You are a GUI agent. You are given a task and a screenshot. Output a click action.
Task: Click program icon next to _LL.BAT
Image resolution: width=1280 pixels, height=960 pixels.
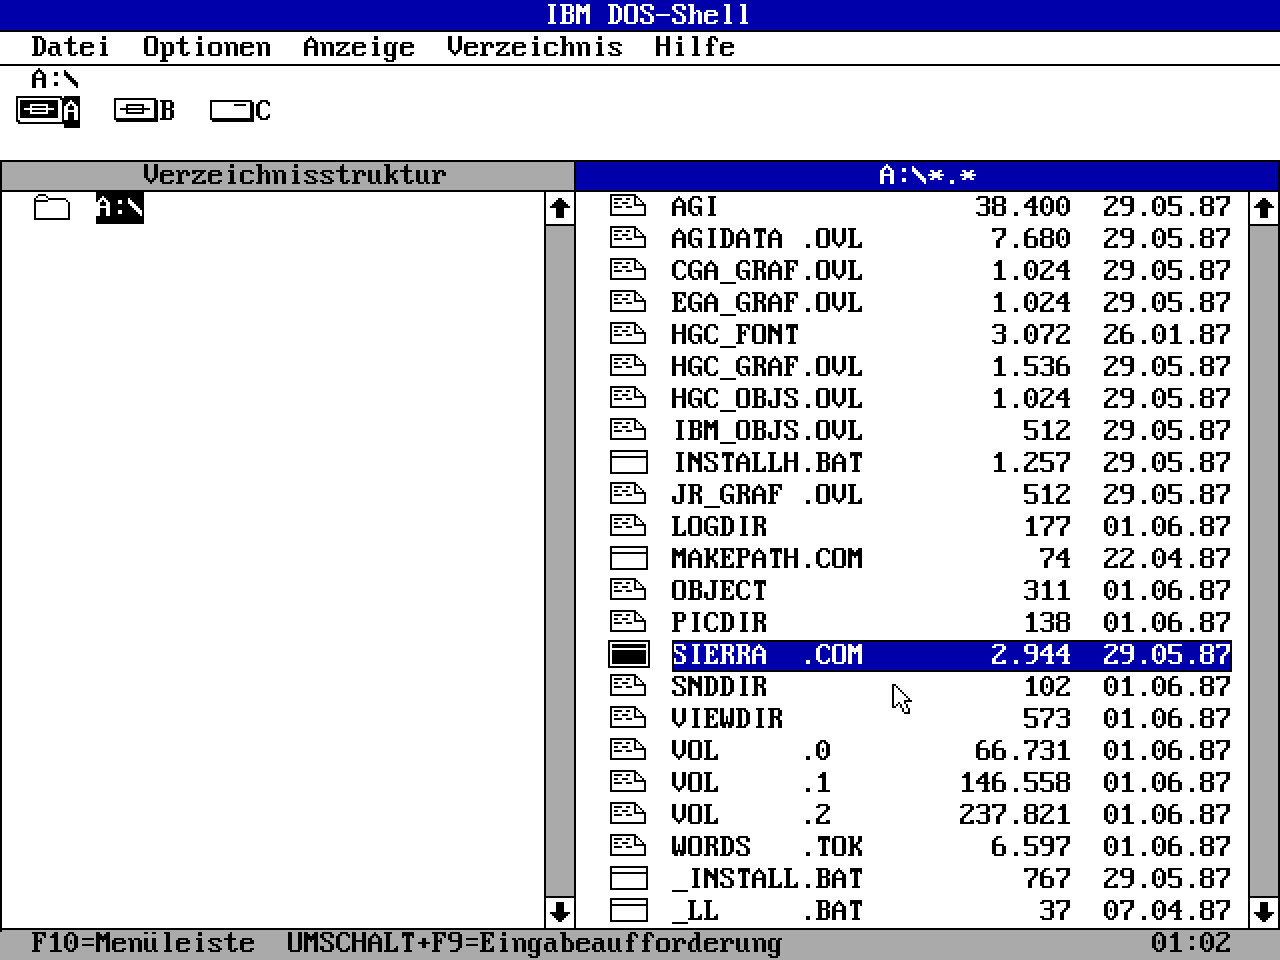click(x=628, y=910)
